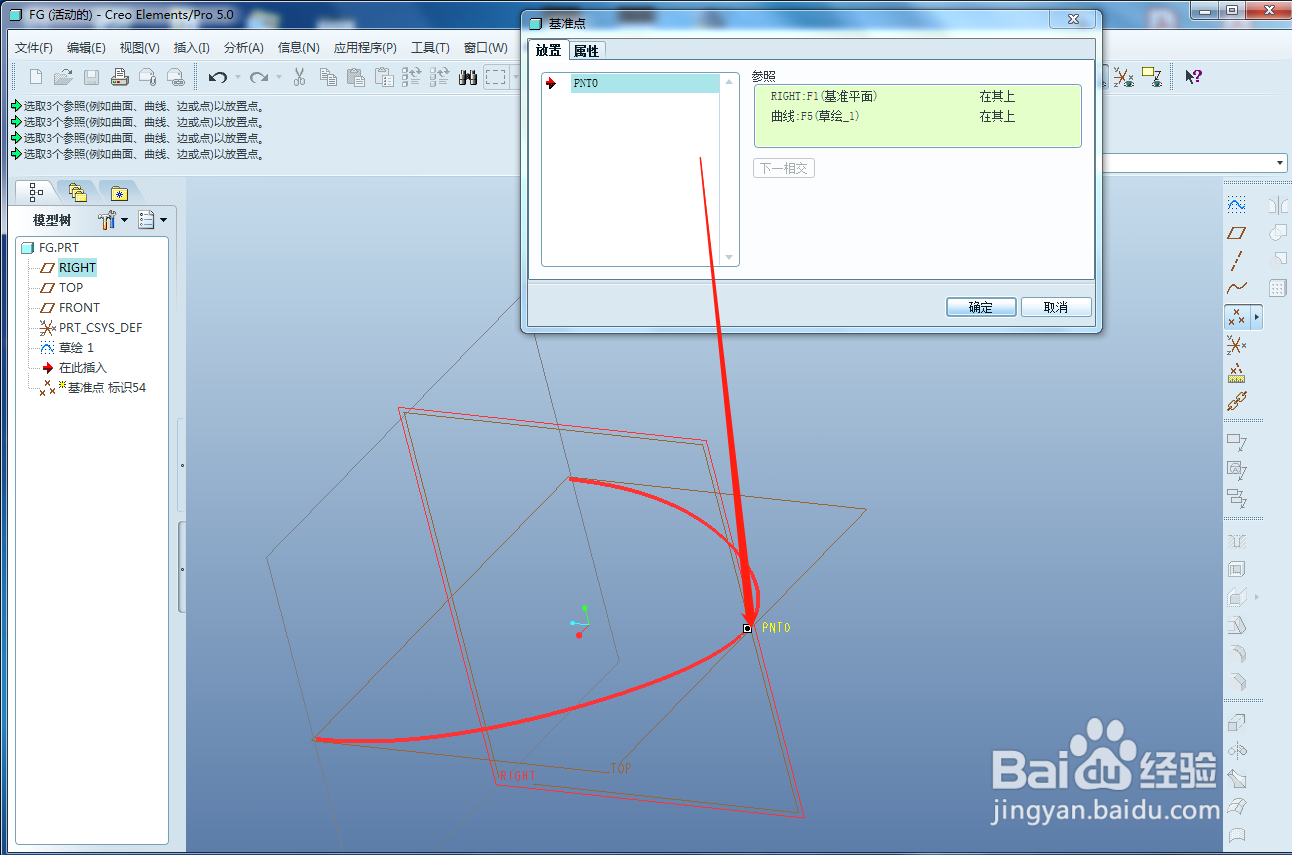Select the Datum Curve tool
Viewport: 1292px width, 855px height.
pyautogui.click(x=1237, y=289)
